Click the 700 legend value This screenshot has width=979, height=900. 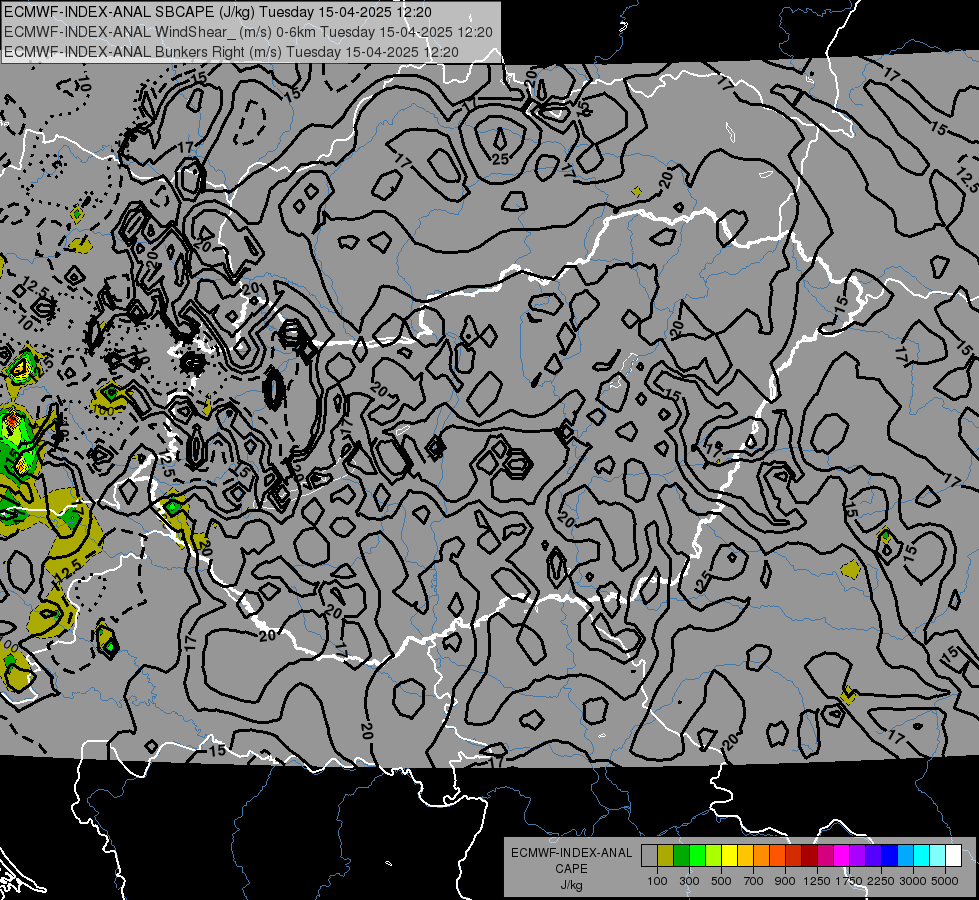point(754,881)
